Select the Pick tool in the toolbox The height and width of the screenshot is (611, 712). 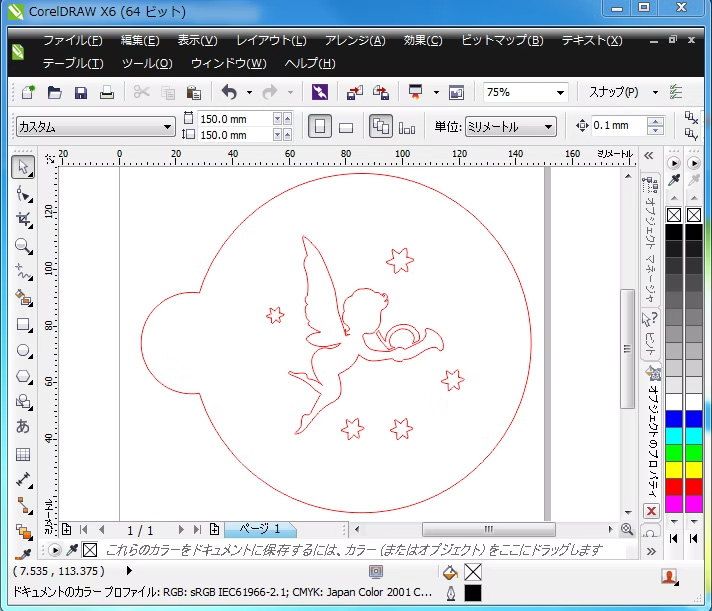23,167
